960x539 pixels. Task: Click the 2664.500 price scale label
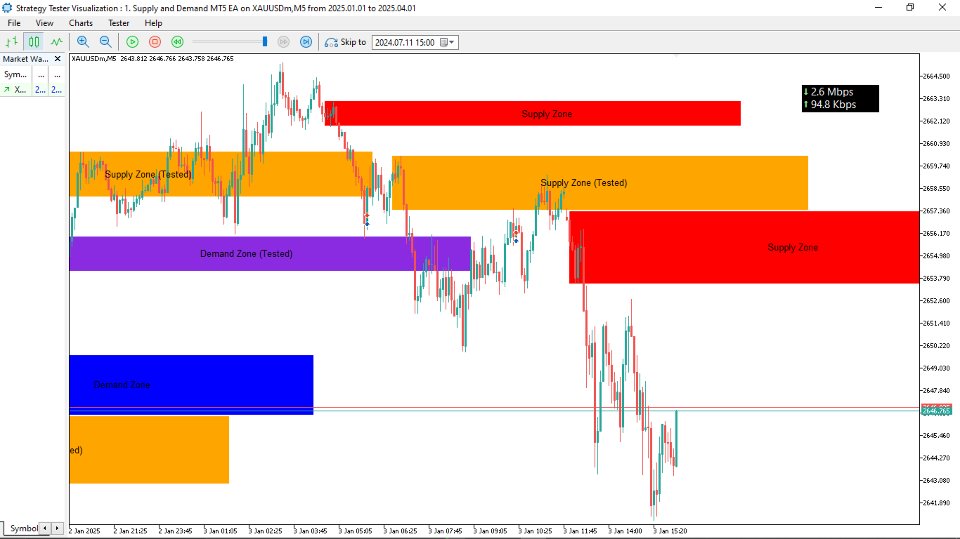point(936,77)
